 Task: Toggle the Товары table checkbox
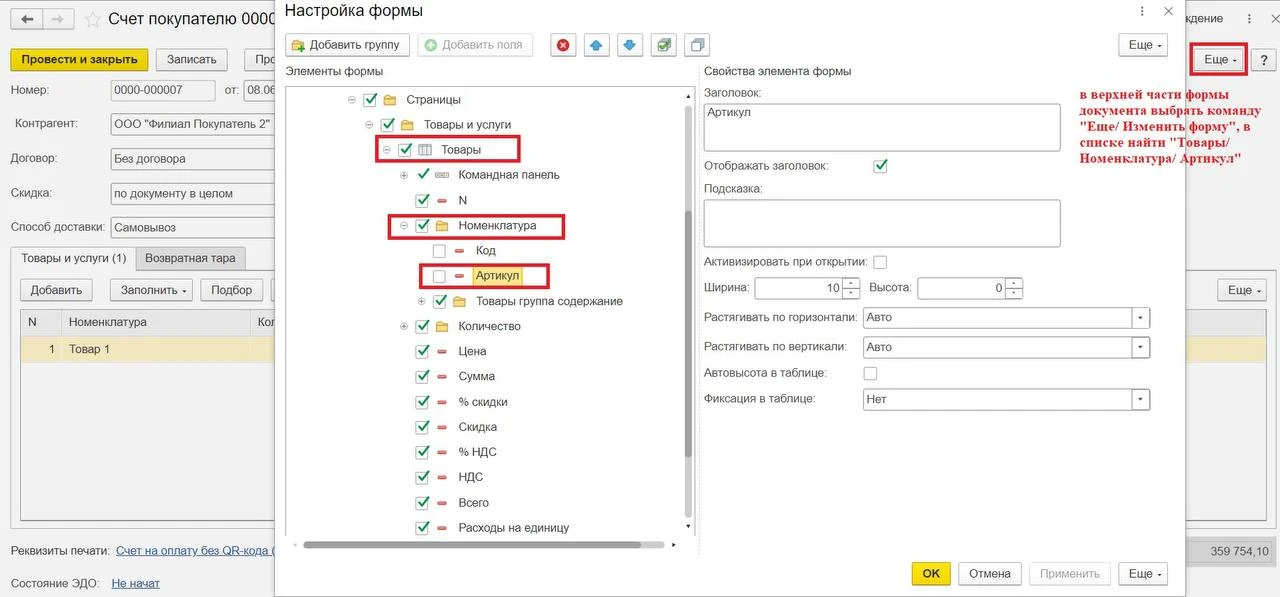[x=405, y=150]
